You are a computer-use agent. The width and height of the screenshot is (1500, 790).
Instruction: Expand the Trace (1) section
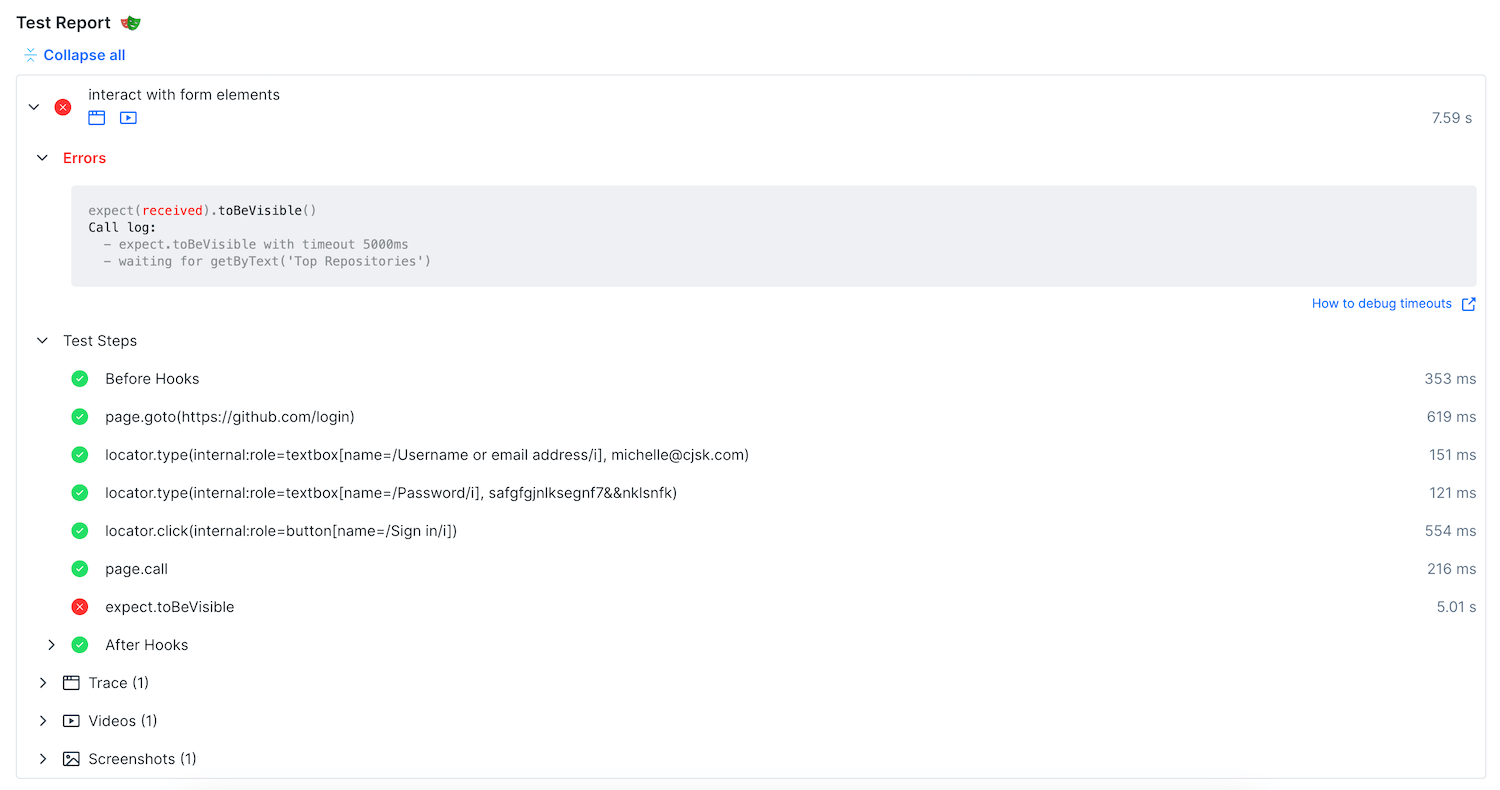click(43, 683)
